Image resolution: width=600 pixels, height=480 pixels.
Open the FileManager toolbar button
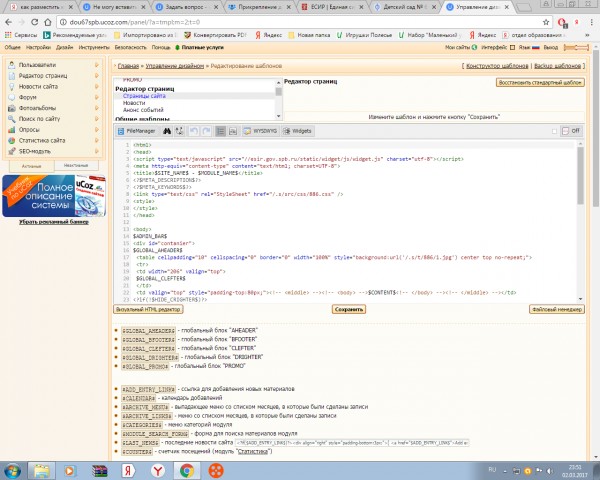tap(137, 131)
